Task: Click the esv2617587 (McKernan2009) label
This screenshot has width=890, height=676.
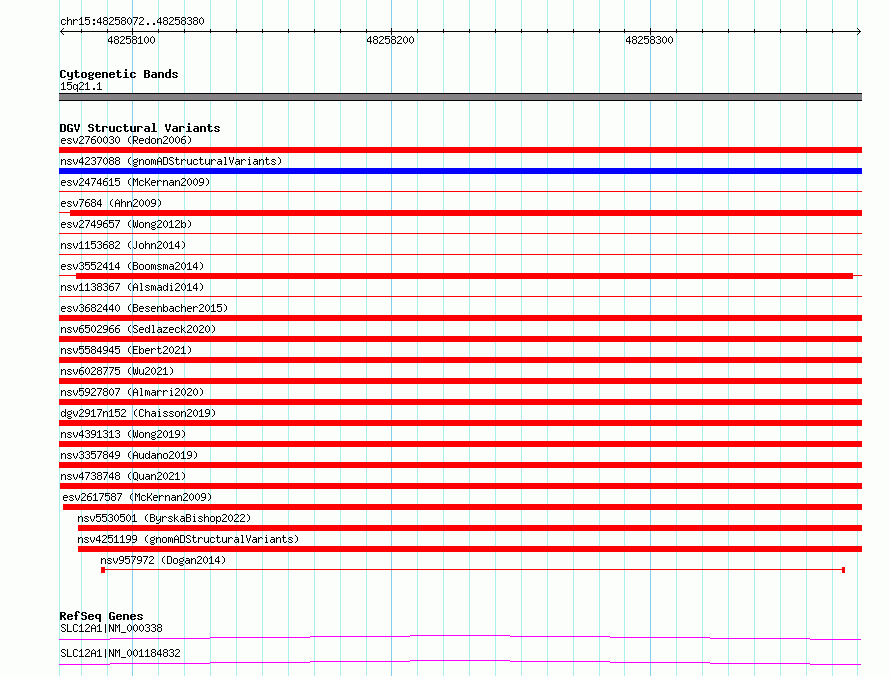Action: tap(137, 497)
